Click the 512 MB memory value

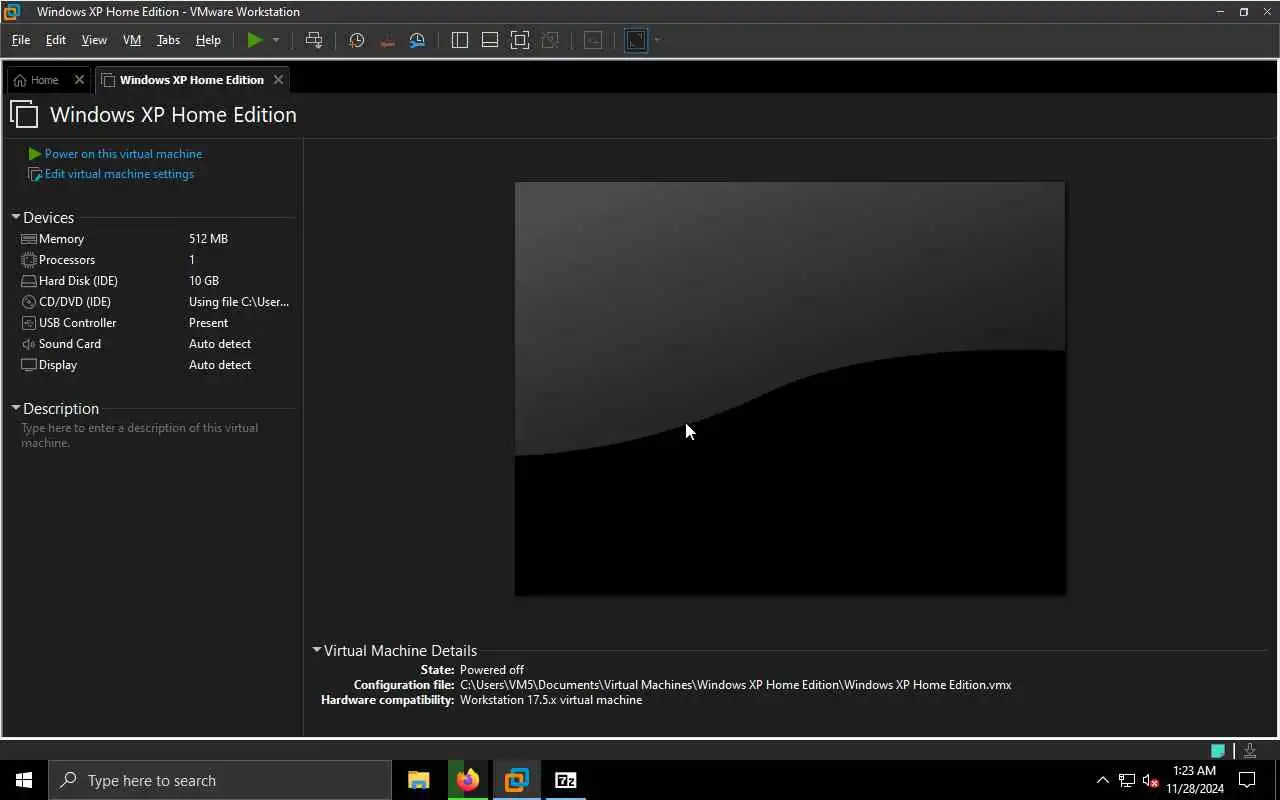tap(208, 239)
